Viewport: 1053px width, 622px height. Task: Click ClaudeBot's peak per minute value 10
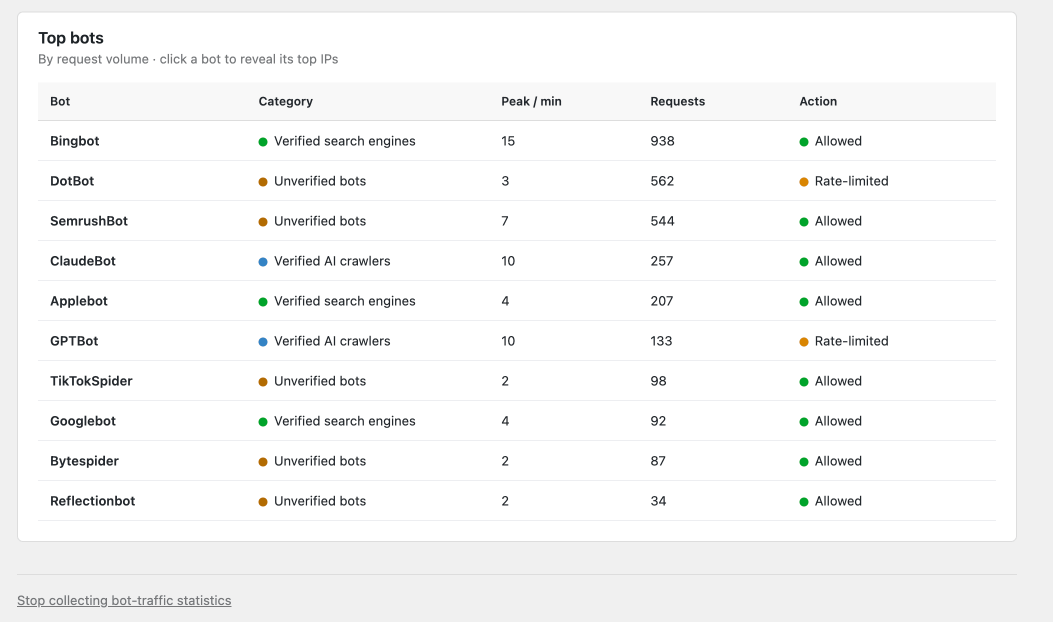[x=508, y=261]
